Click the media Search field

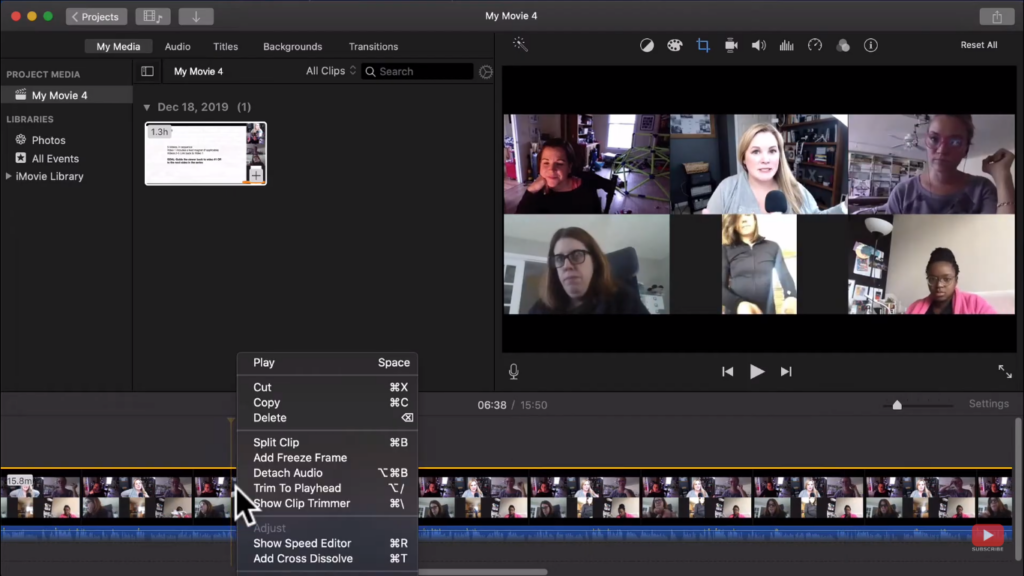(x=417, y=71)
